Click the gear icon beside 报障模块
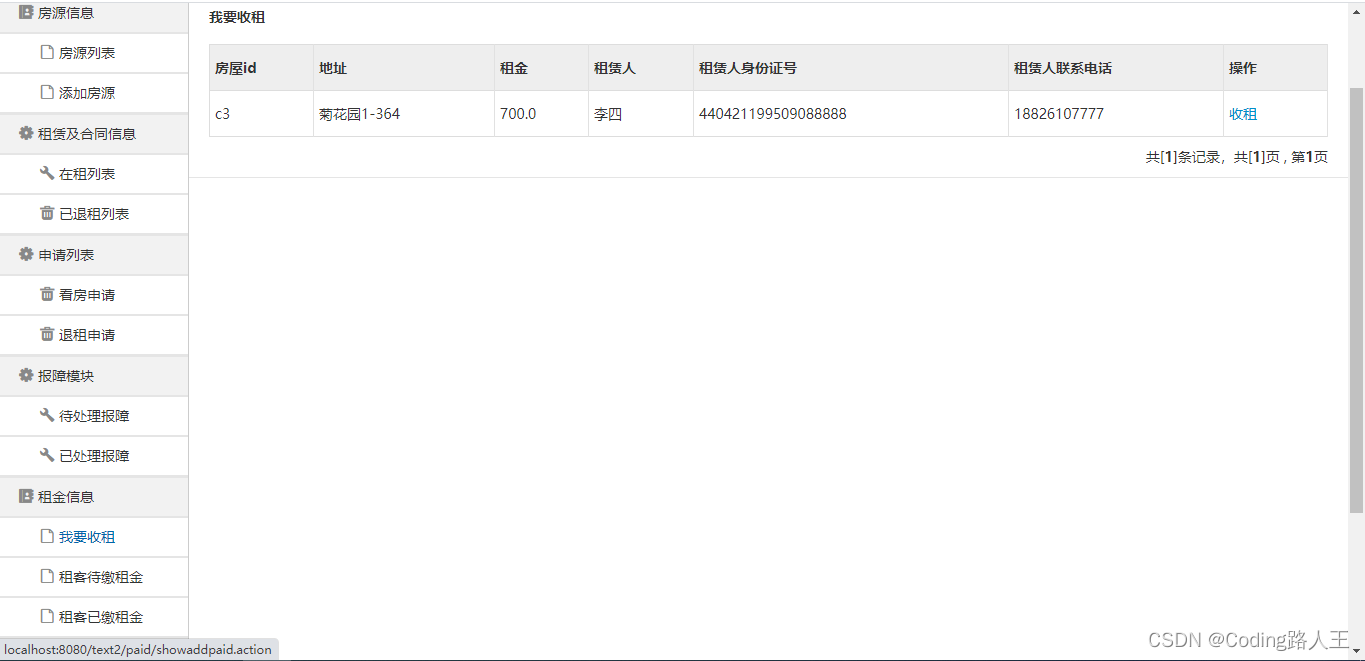Image resolution: width=1365 pixels, height=661 pixels. point(26,375)
